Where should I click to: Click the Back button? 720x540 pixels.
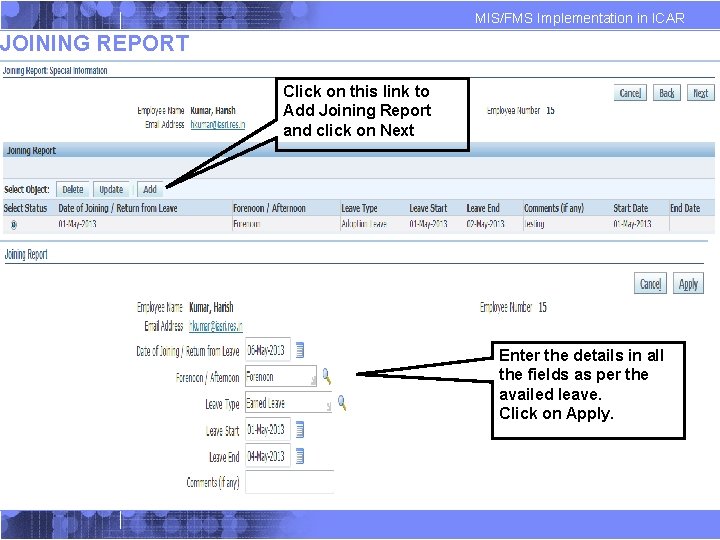pos(667,93)
